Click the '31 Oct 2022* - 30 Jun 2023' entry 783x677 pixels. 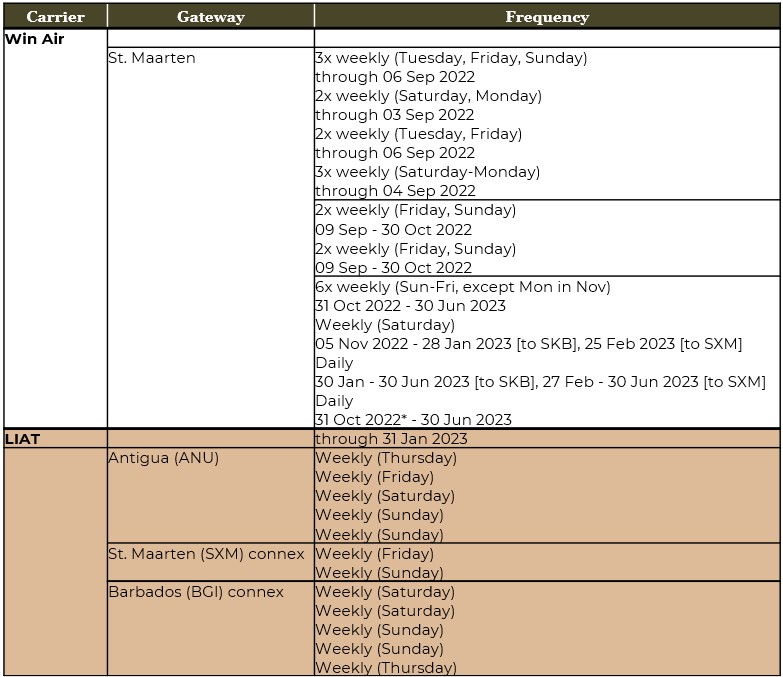coord(413,420)
